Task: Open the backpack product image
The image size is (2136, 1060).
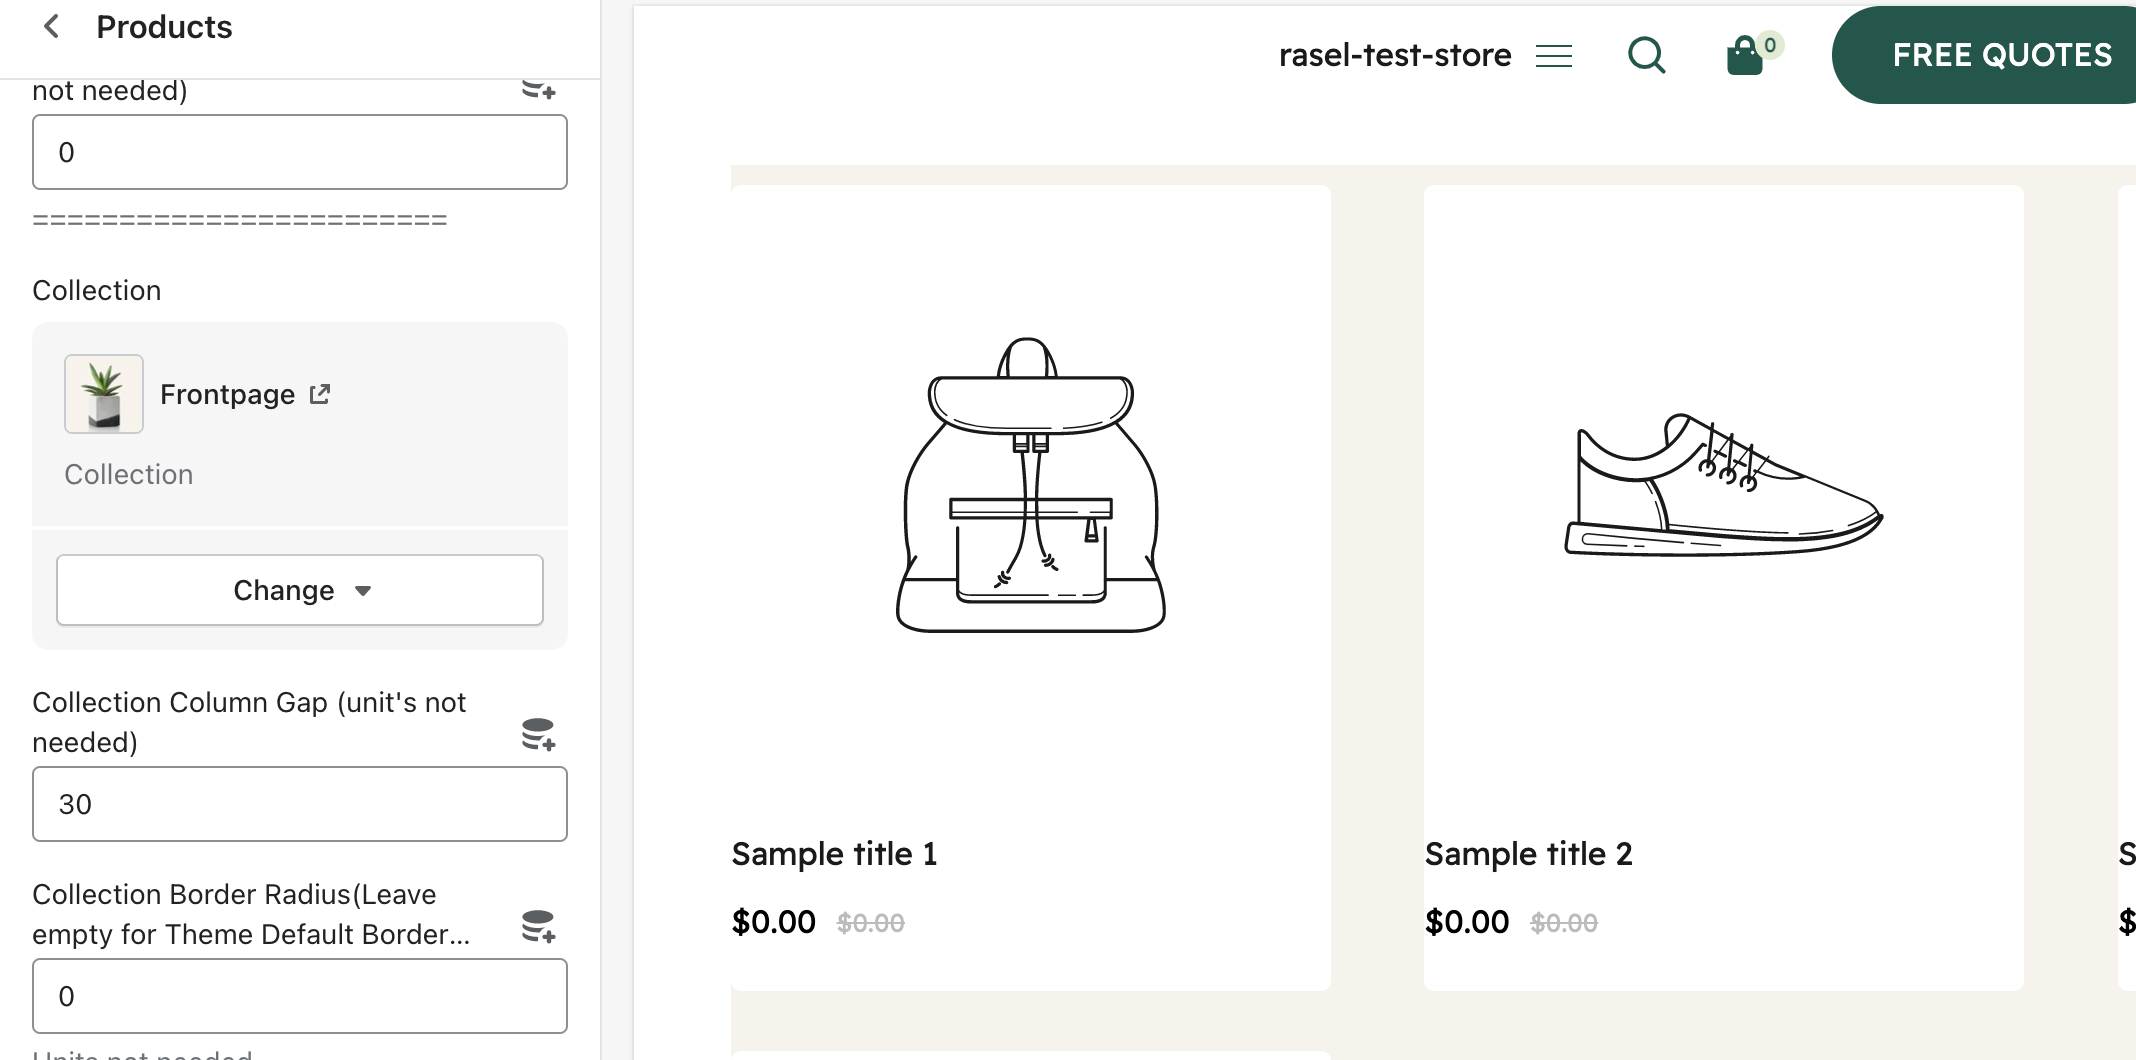Action: pos(1030,485)
